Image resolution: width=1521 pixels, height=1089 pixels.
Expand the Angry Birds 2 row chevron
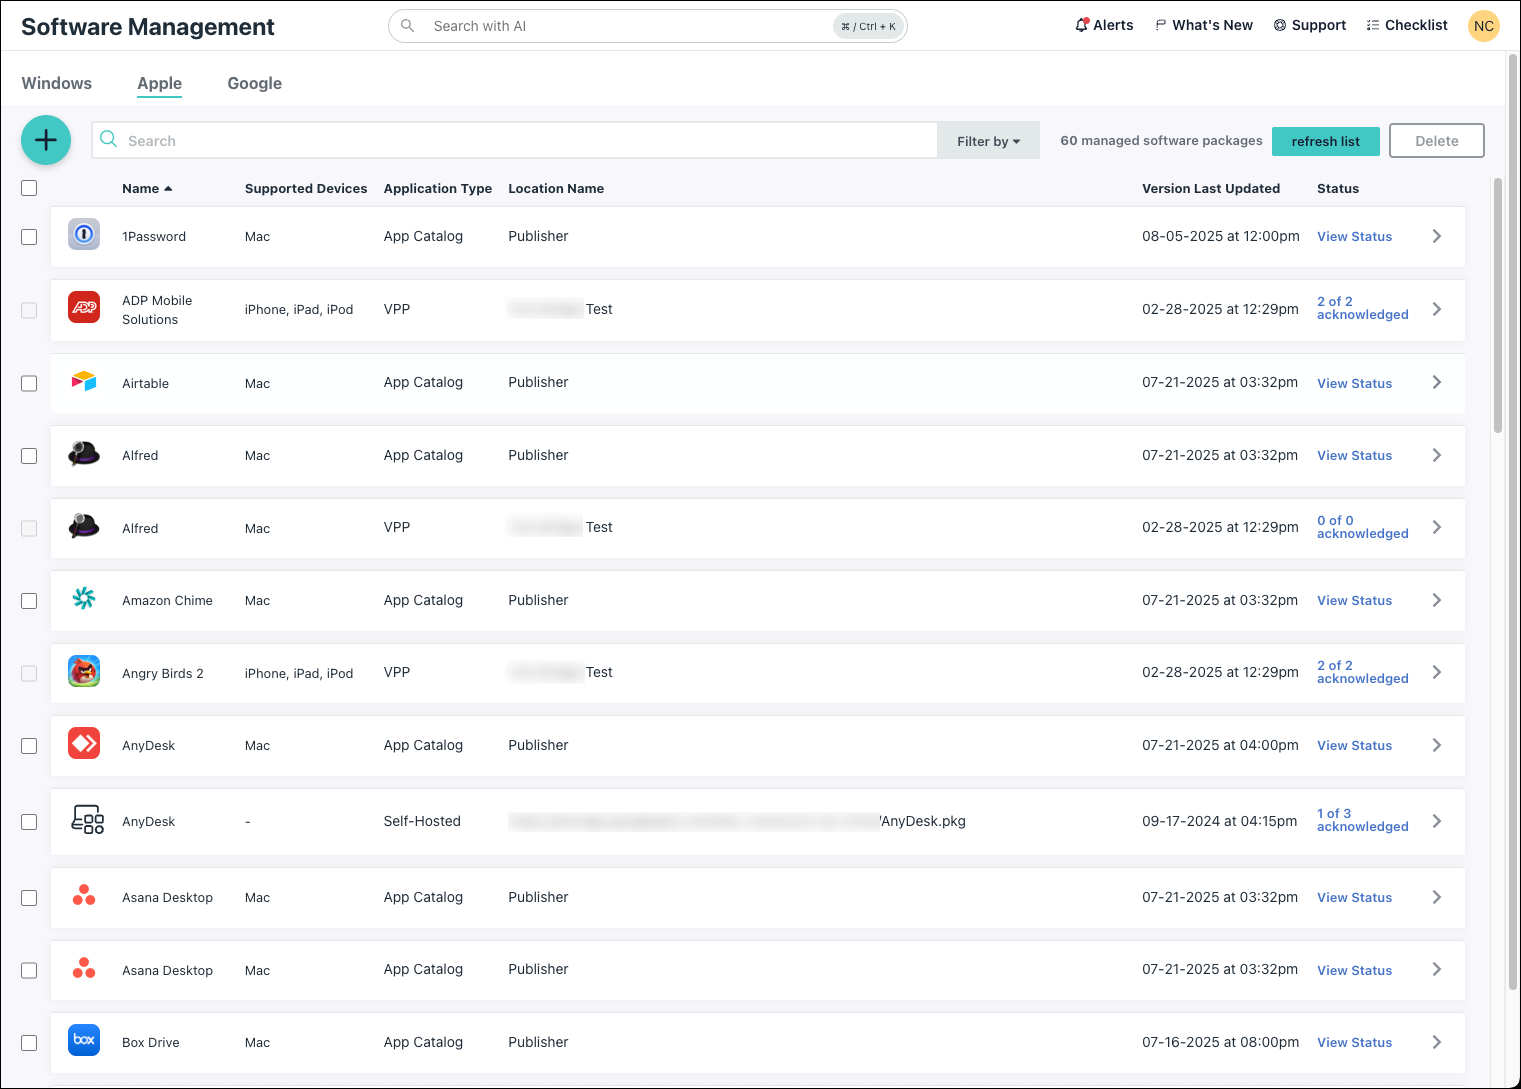(x=1437, y=672)
